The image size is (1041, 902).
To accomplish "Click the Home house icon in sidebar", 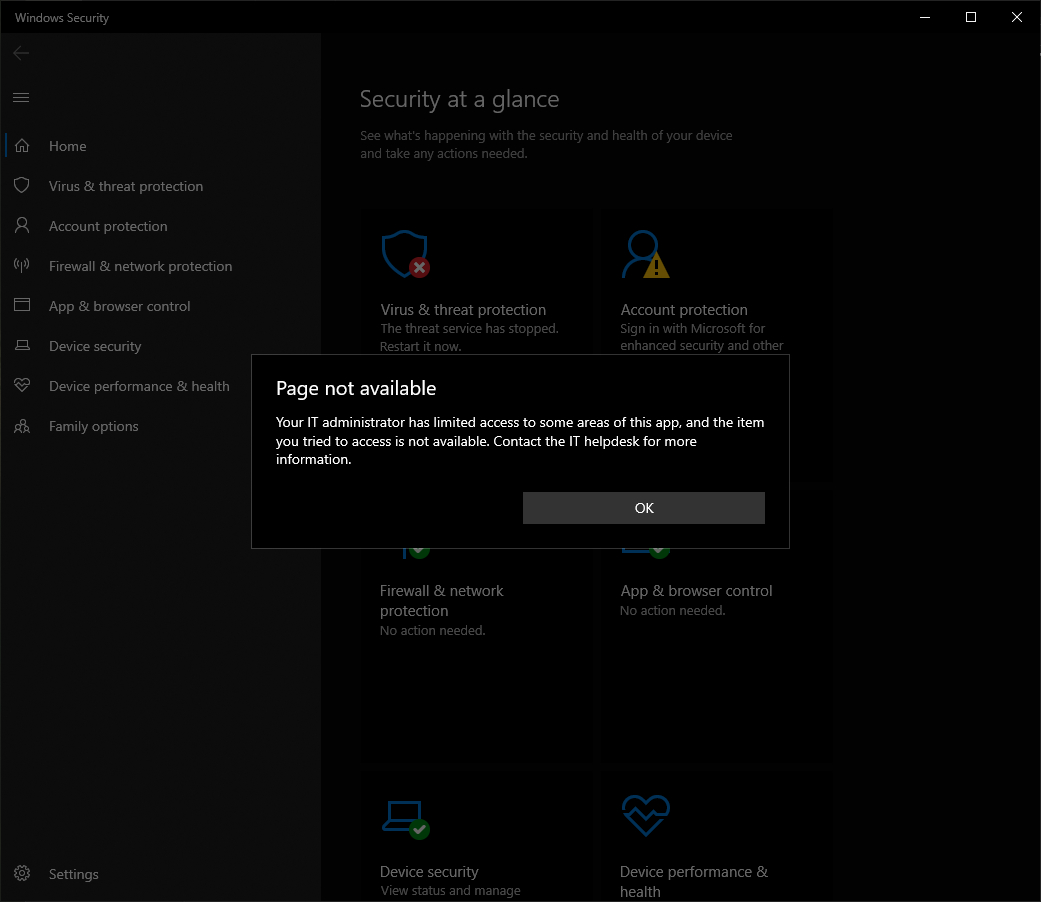I will tap(22, 145).
